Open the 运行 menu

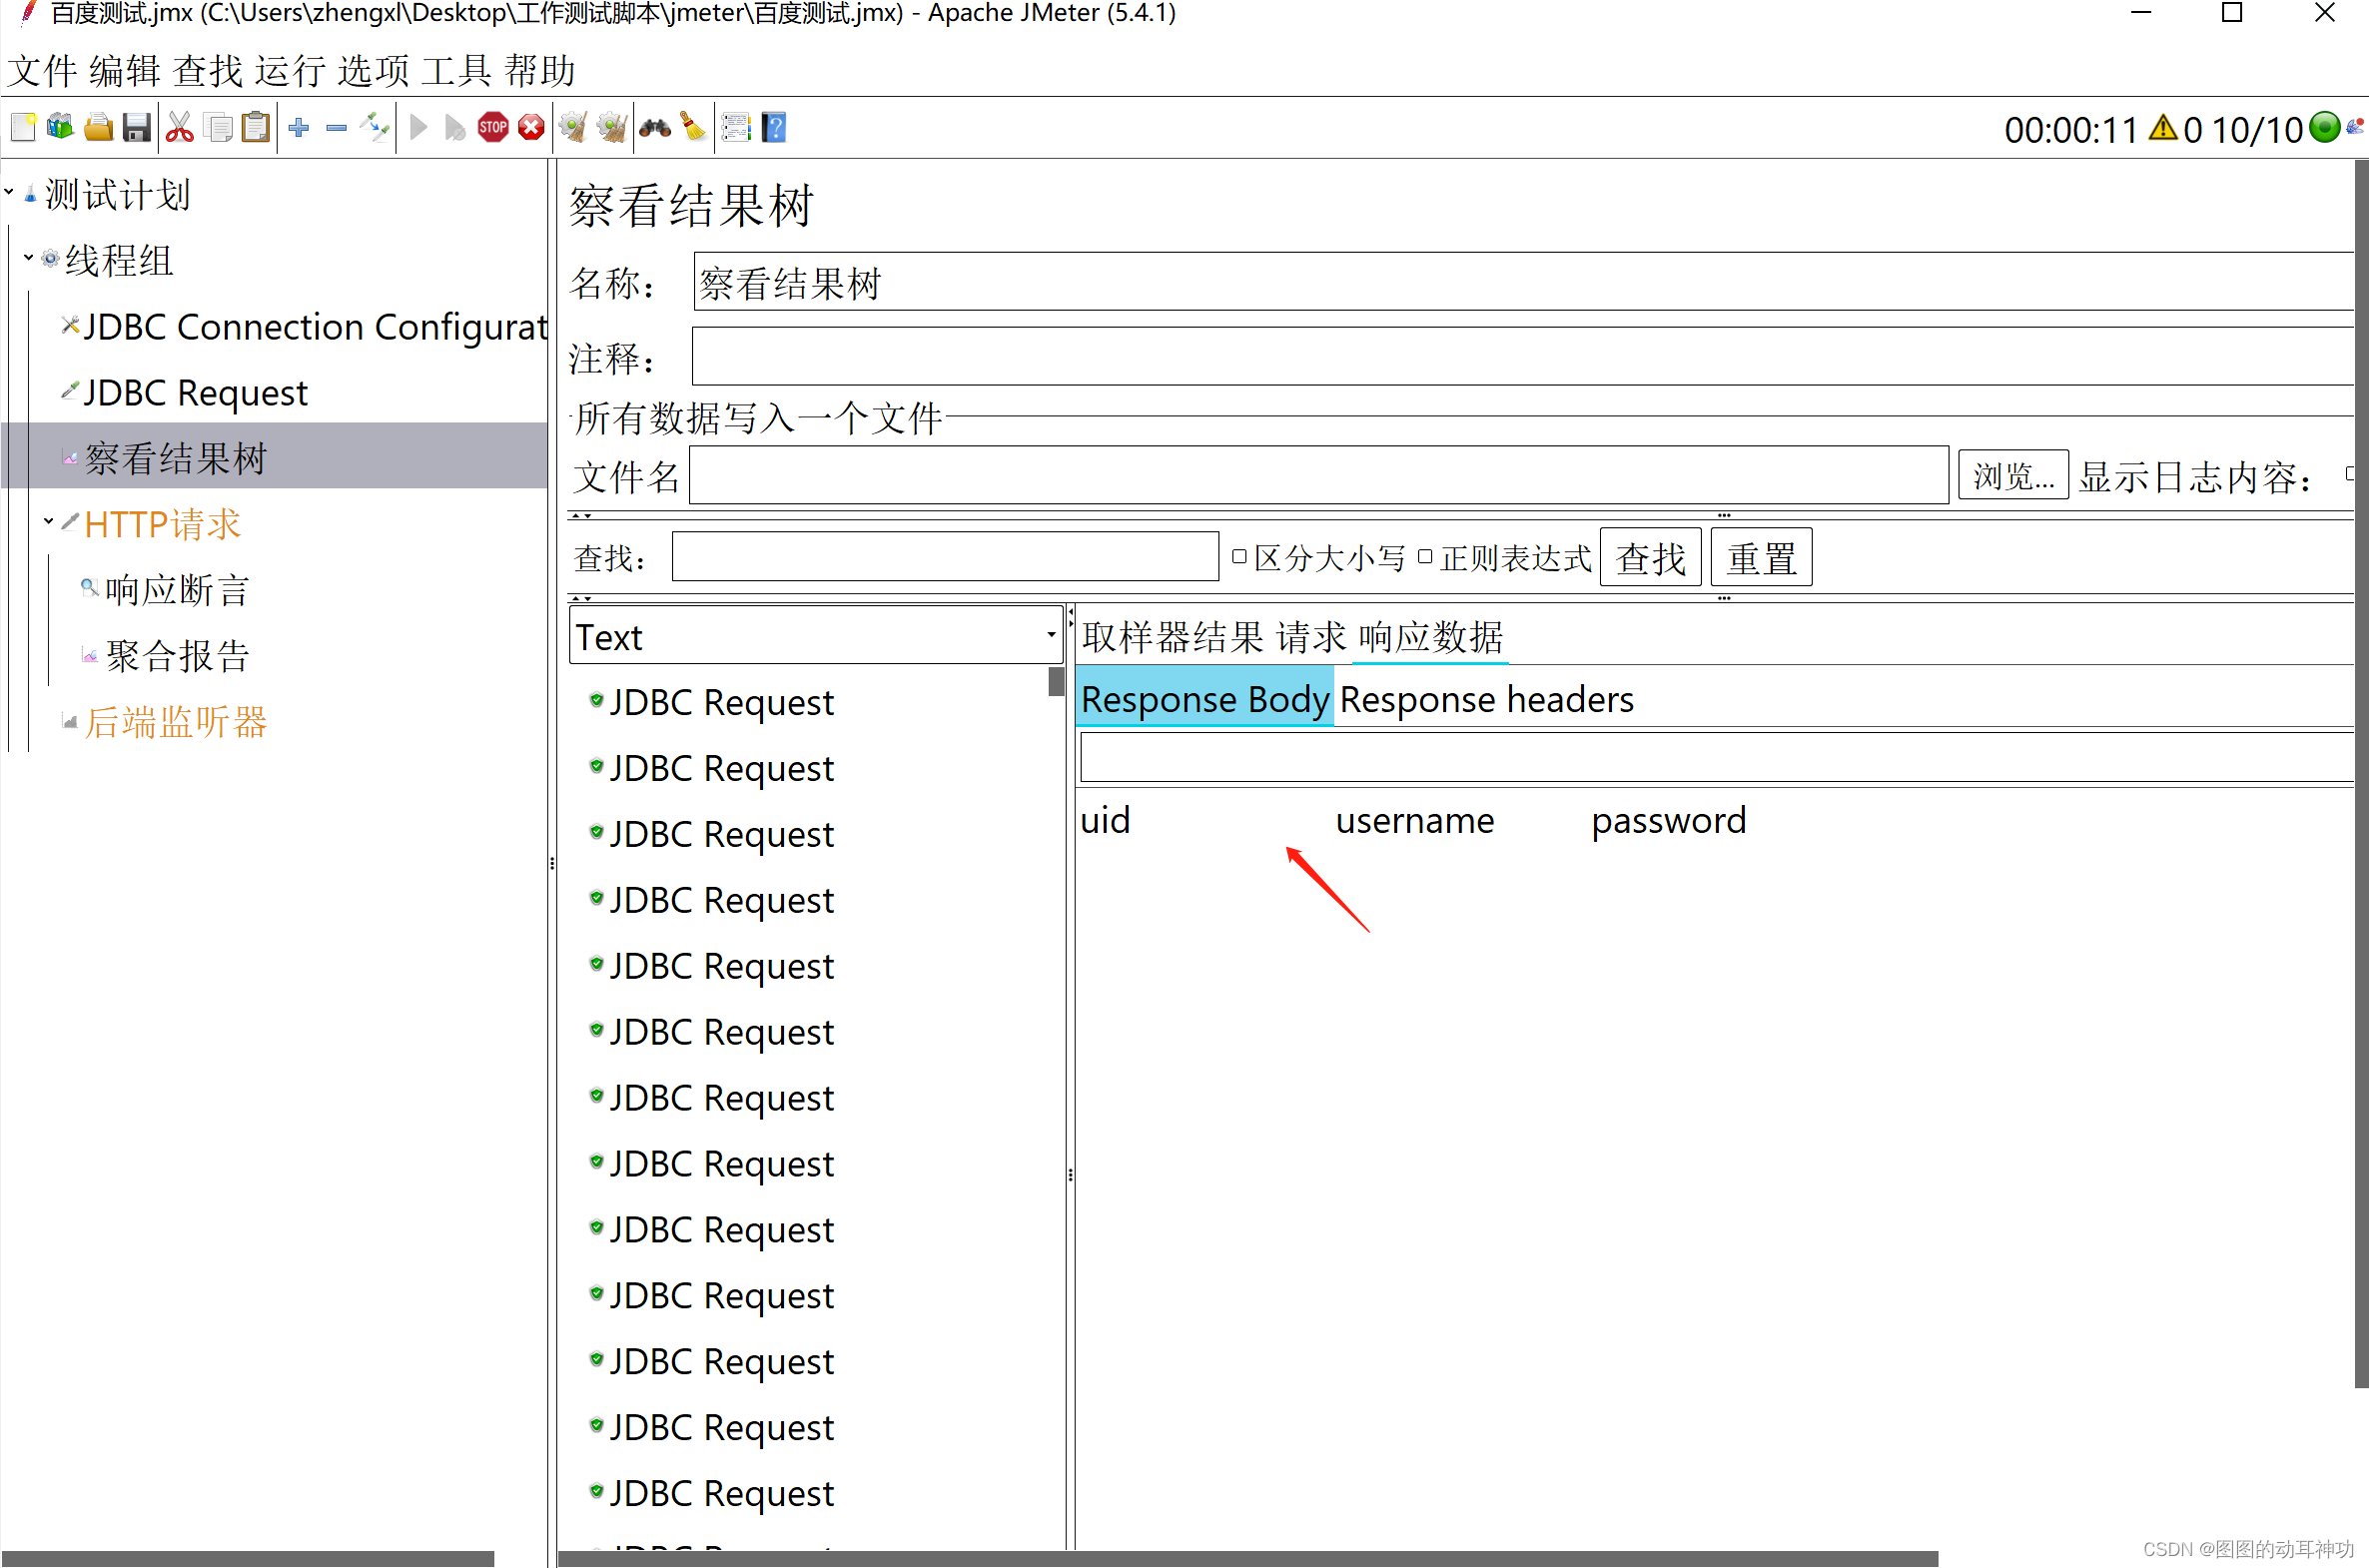pos(289,71)
